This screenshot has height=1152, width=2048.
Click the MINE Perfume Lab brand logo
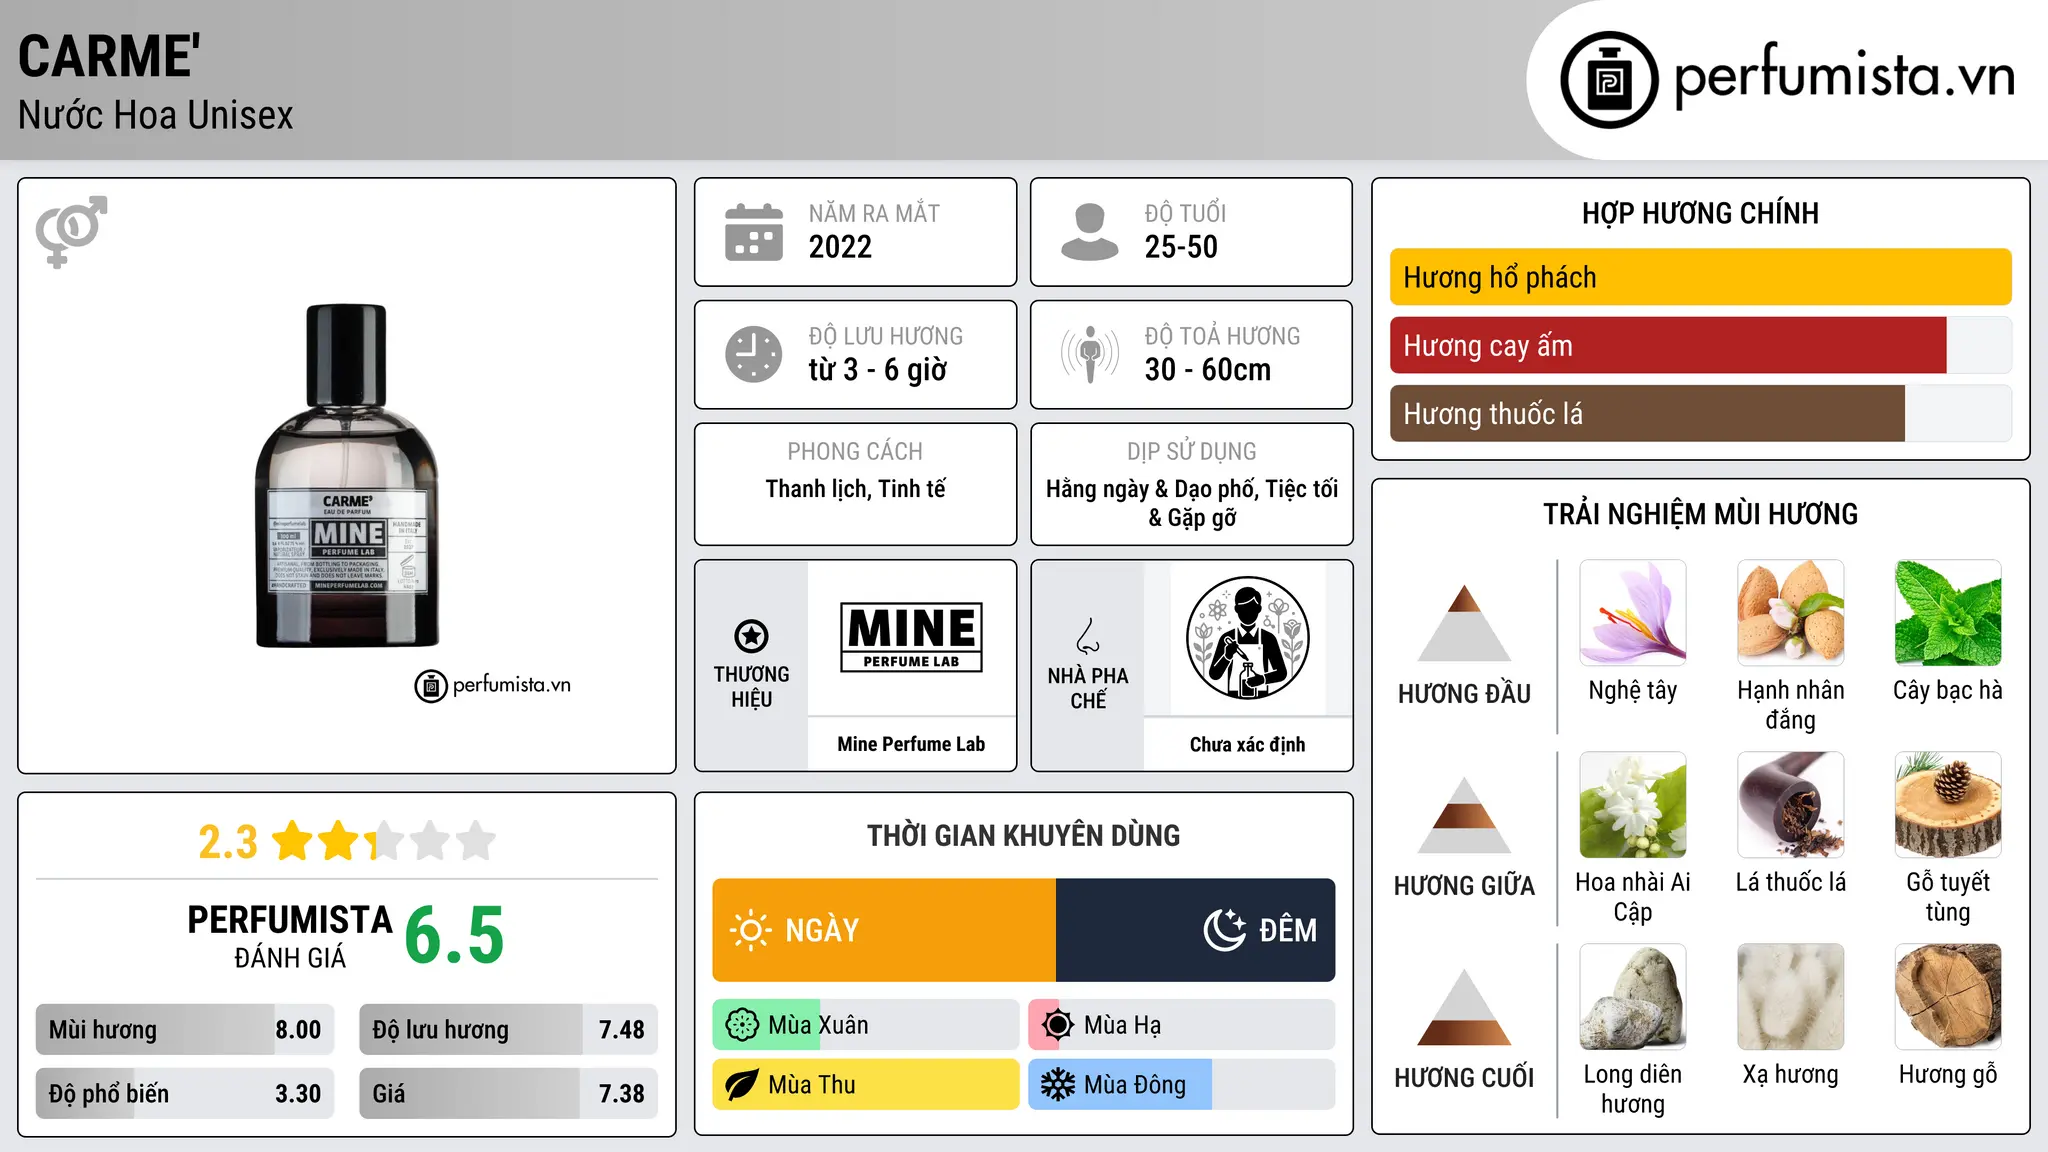click(911, 637)
